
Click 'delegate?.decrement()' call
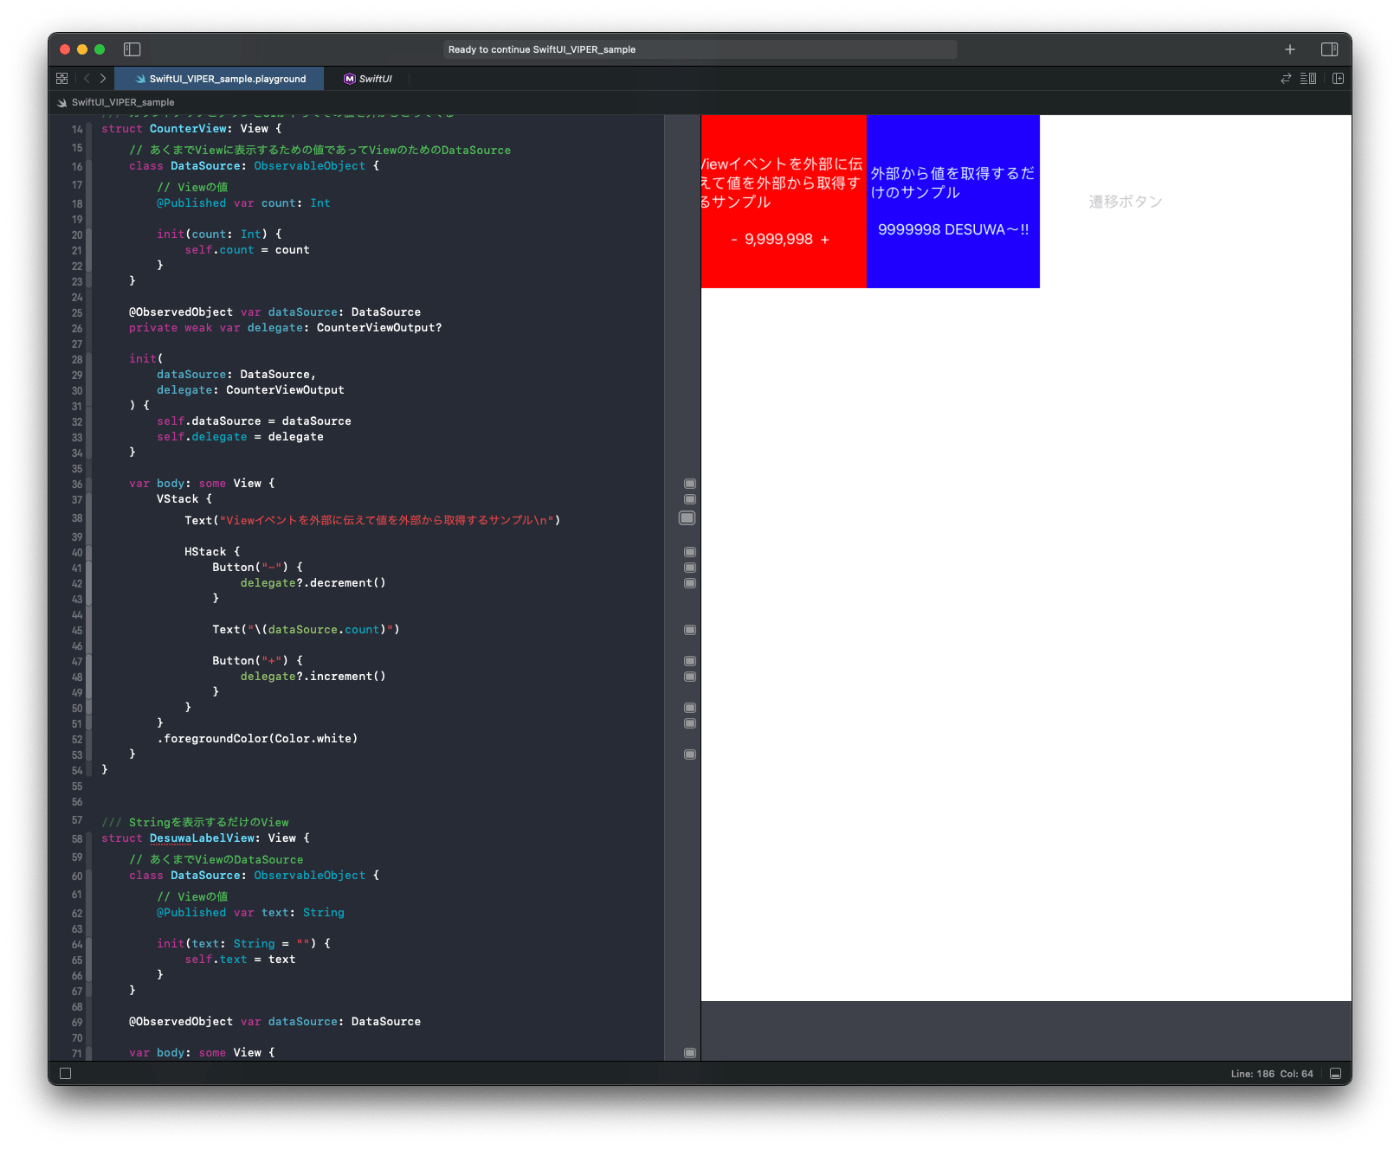point(313,583)
